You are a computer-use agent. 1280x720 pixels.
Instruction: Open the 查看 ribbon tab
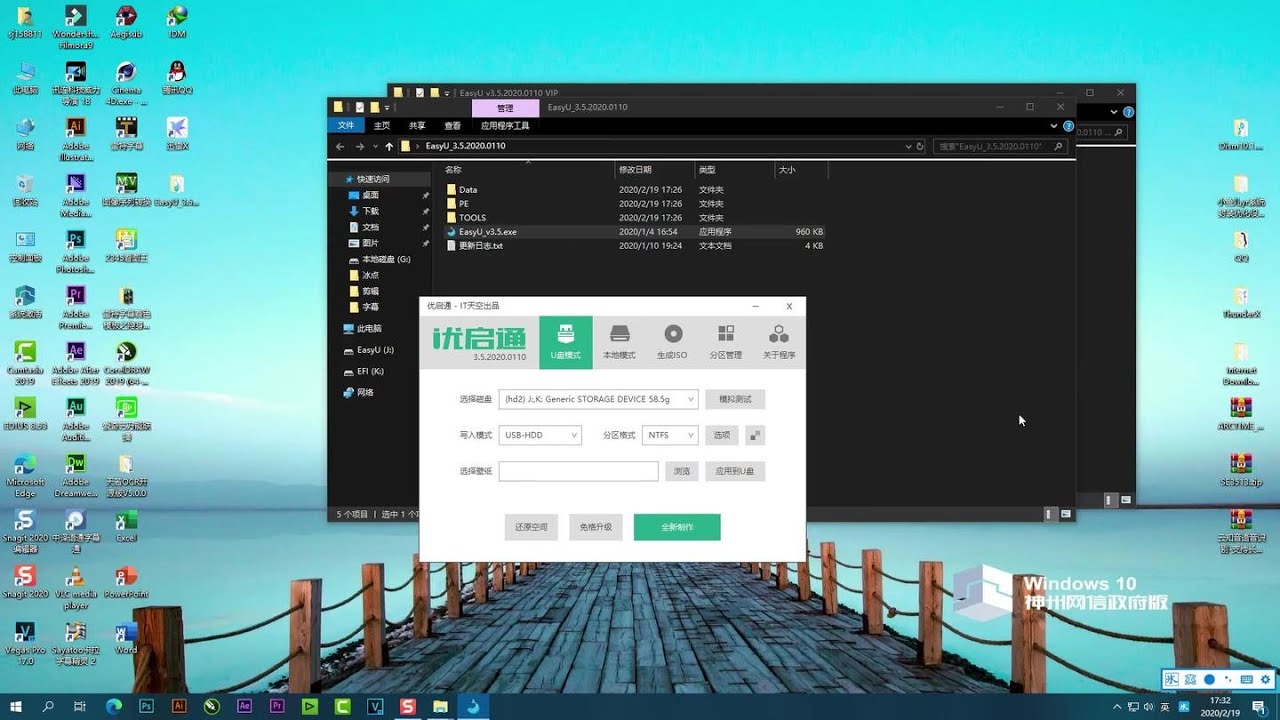tap(453, 126)
